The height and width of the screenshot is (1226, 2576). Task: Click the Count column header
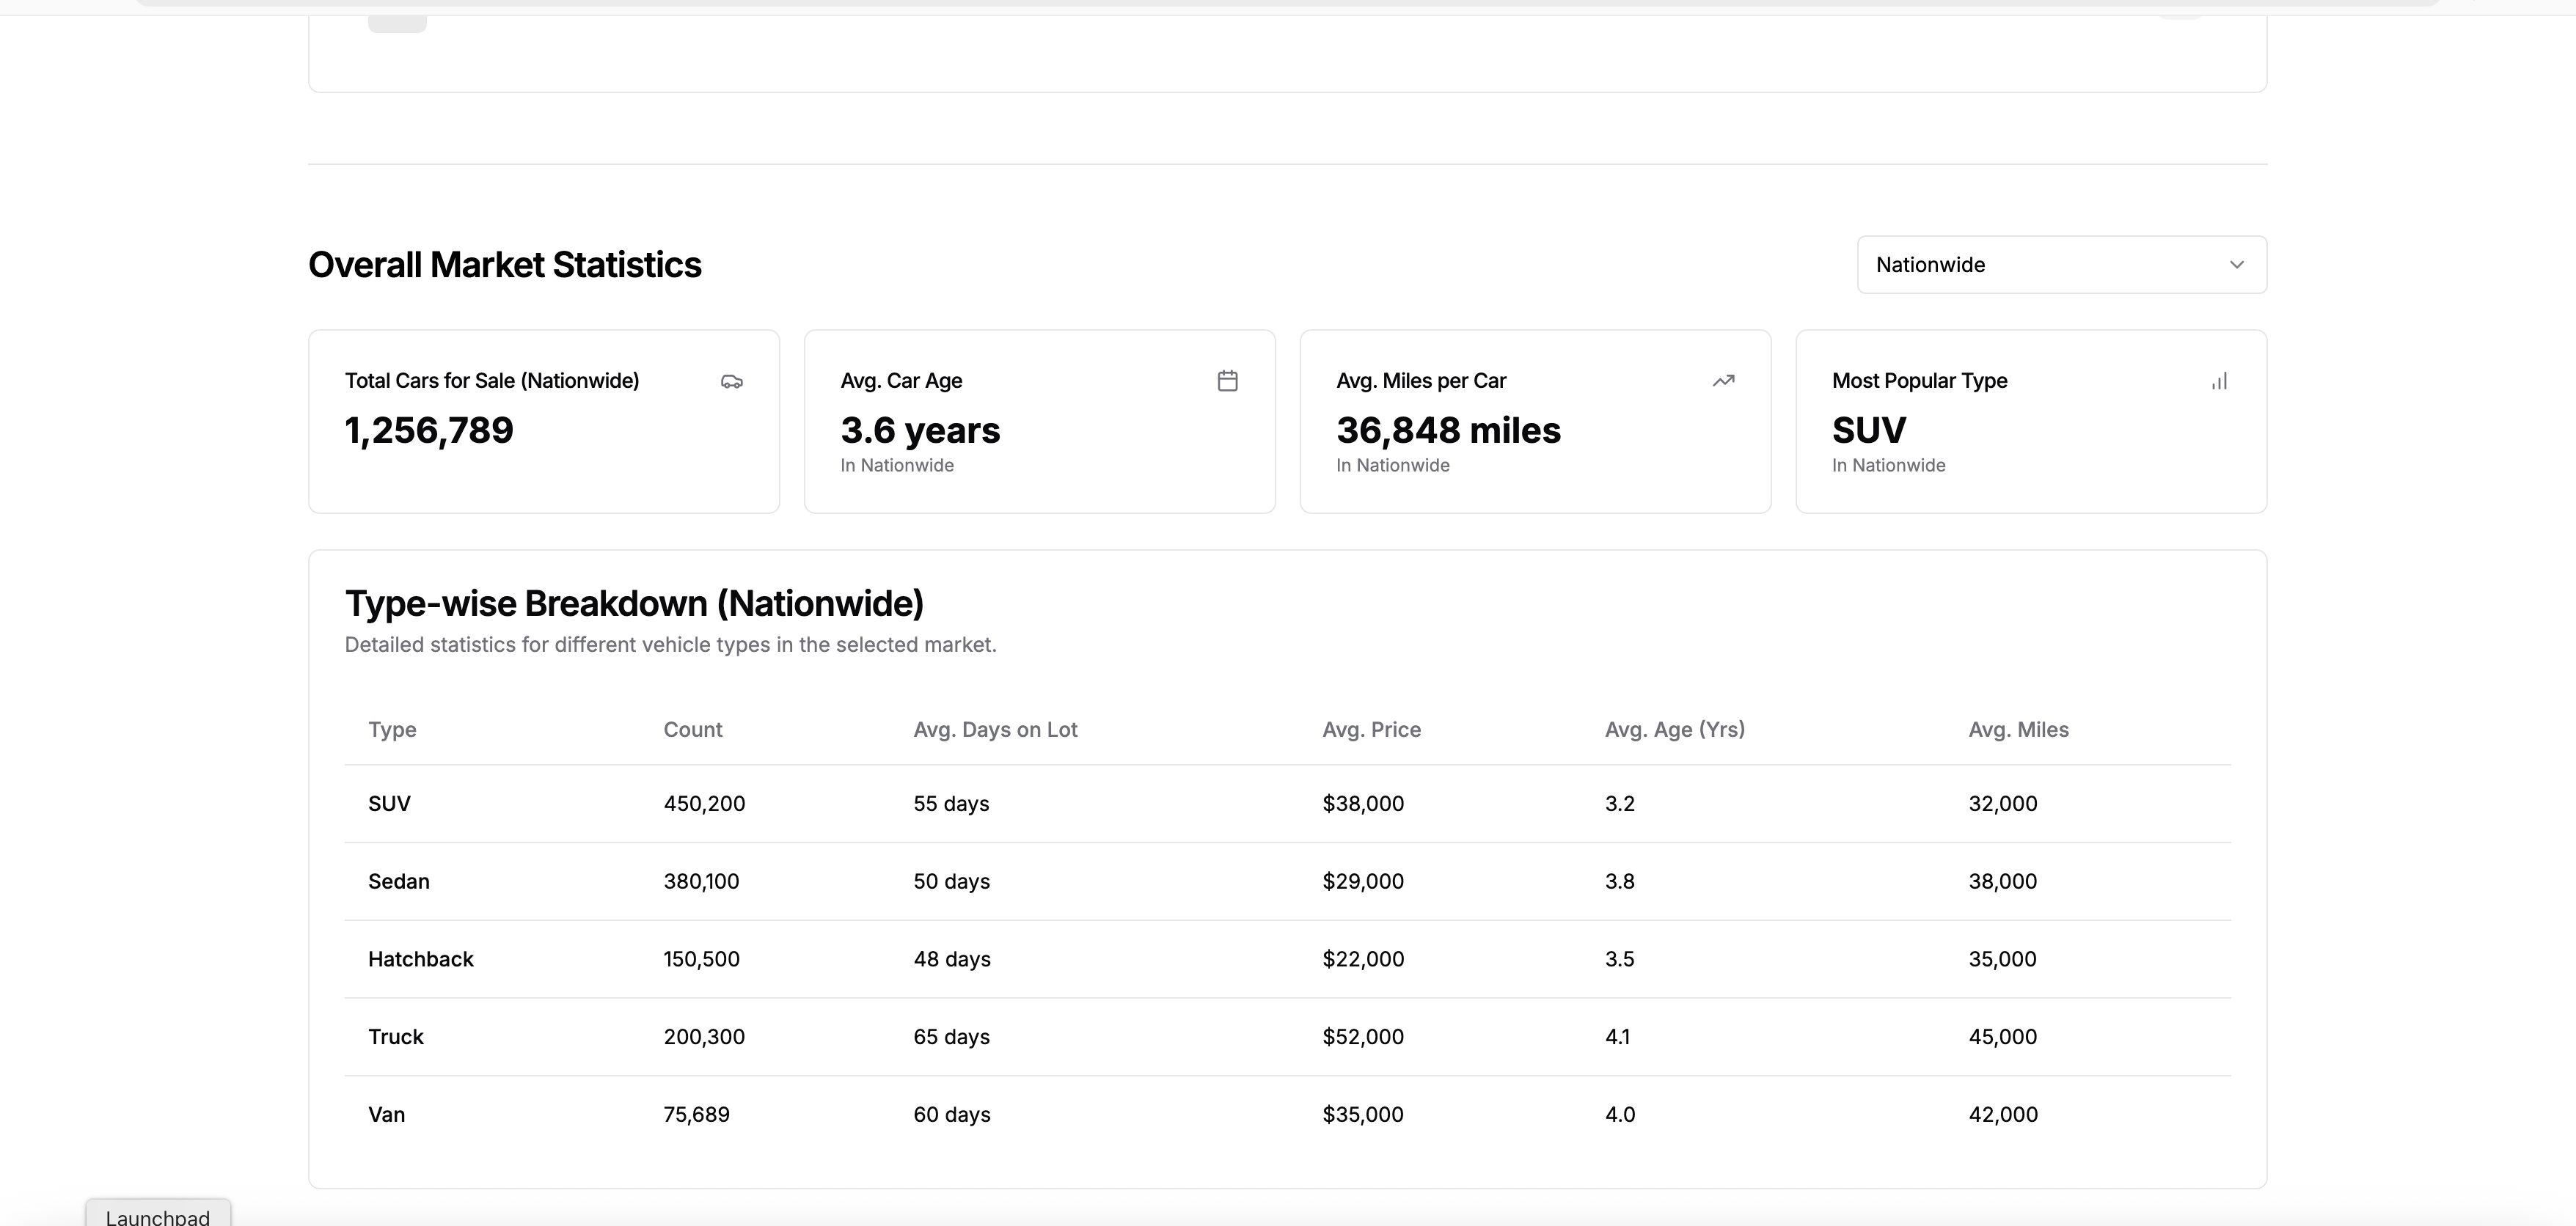point(692,730)
